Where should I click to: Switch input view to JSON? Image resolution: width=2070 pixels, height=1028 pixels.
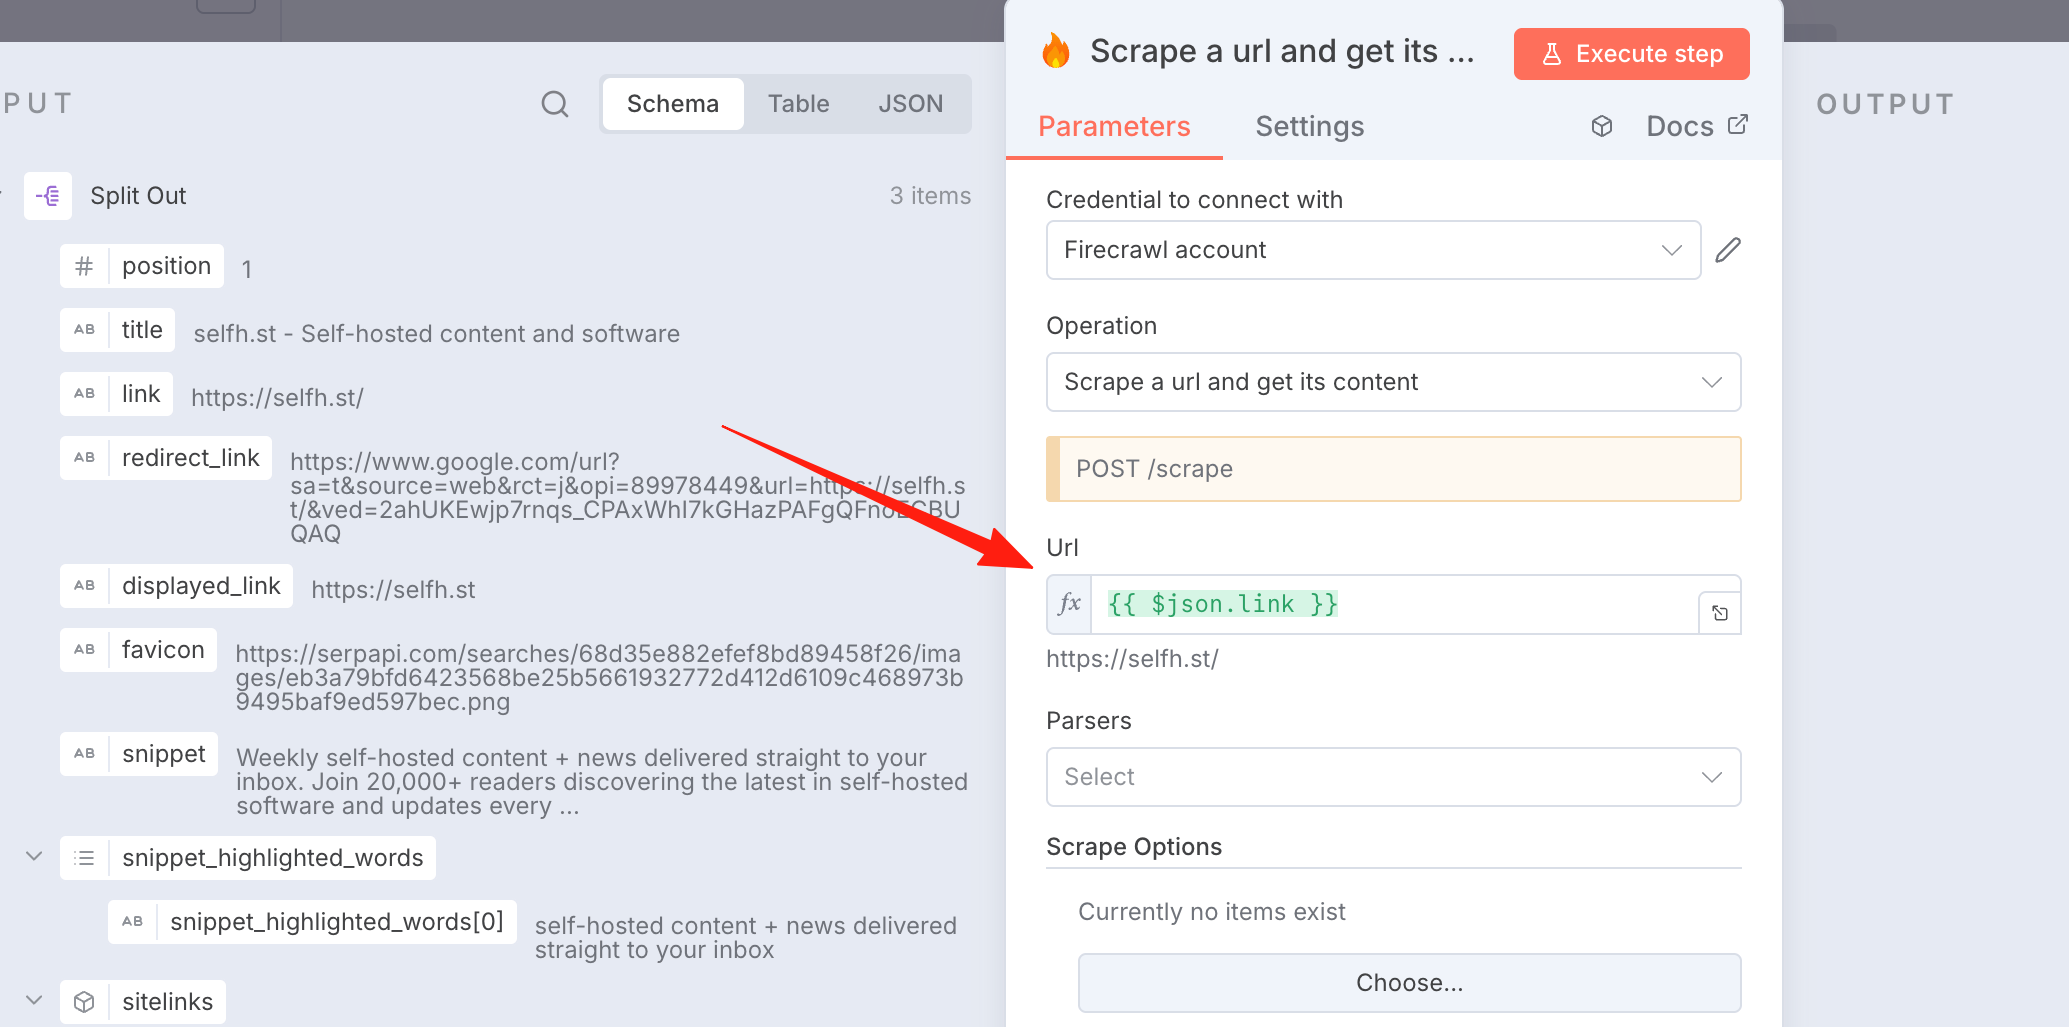[910, 104]
